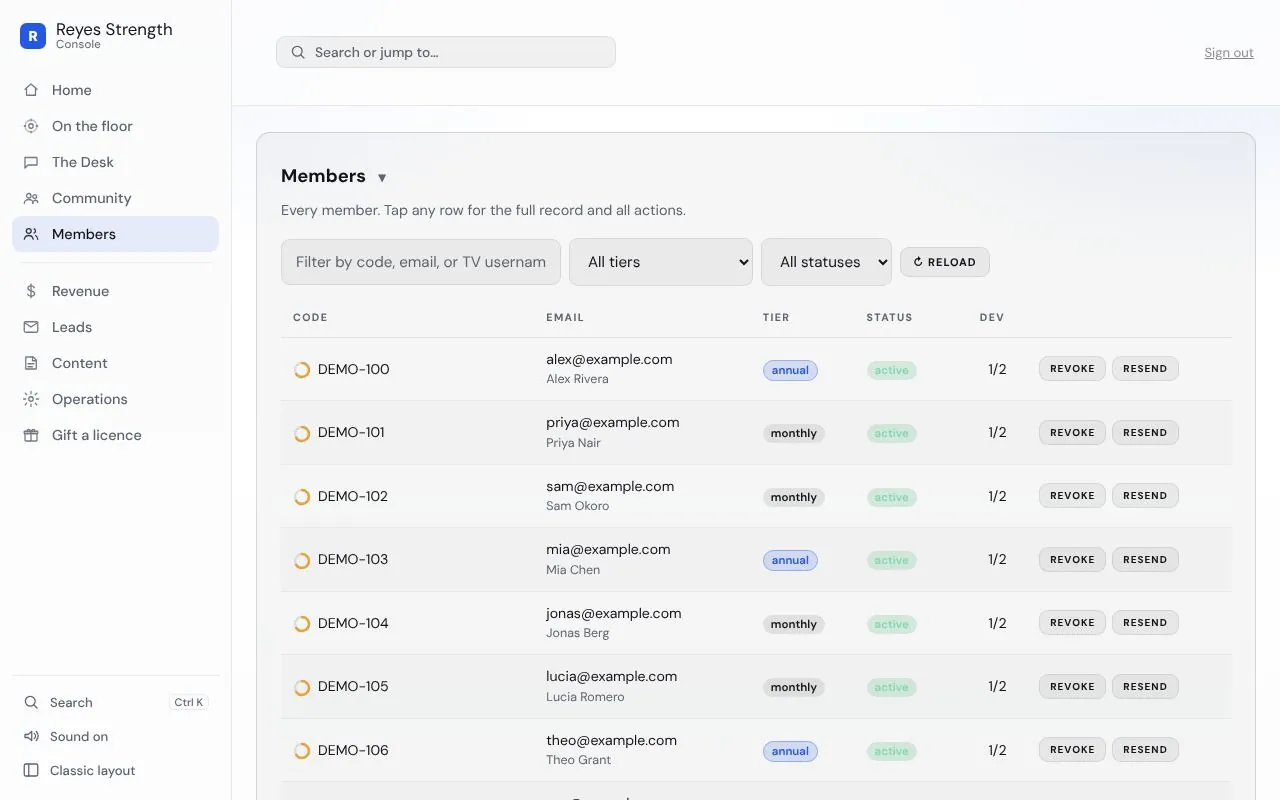This screenshot has width=1280, height=800.
Task: Select Members in the sidebar
Action: point(115,234)
